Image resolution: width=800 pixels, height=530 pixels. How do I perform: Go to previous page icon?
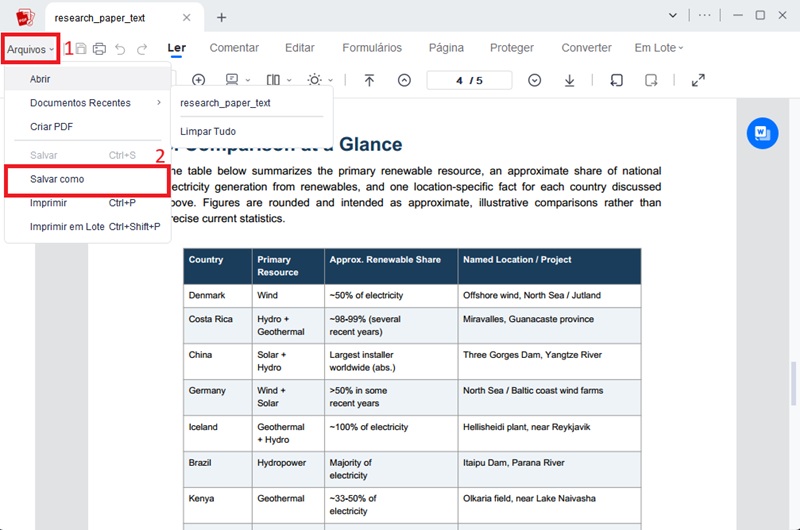404,80
